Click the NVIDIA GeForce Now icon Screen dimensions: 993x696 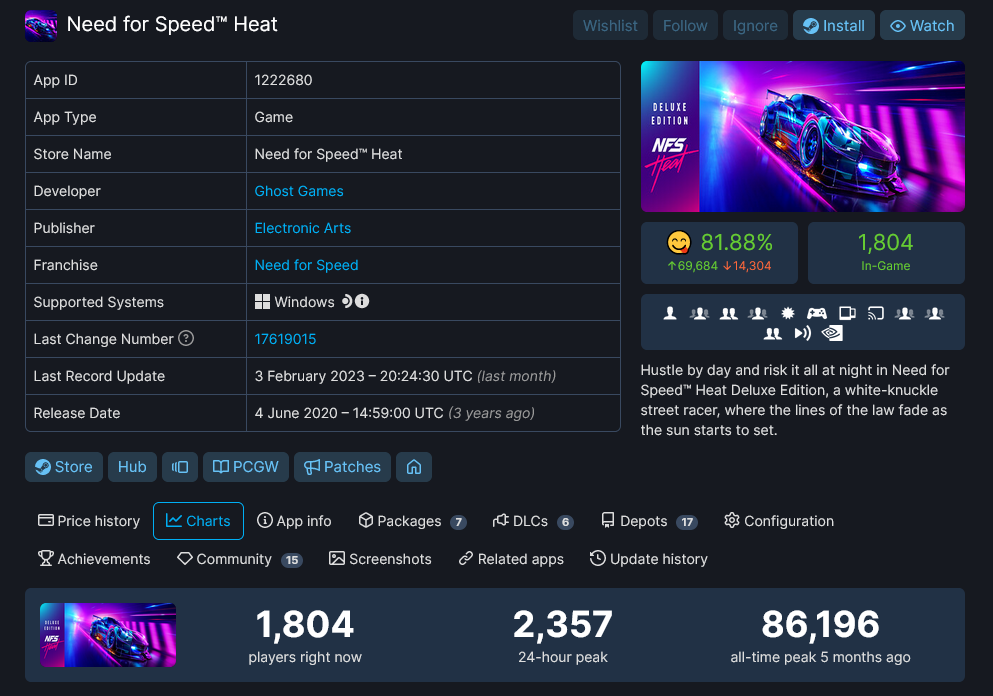click(x=832, y=333)
